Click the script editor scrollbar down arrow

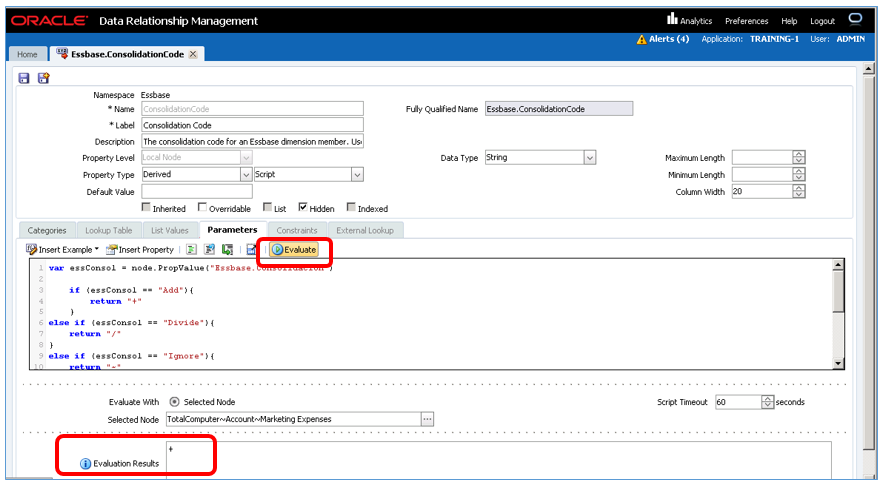tap(838, 363)
